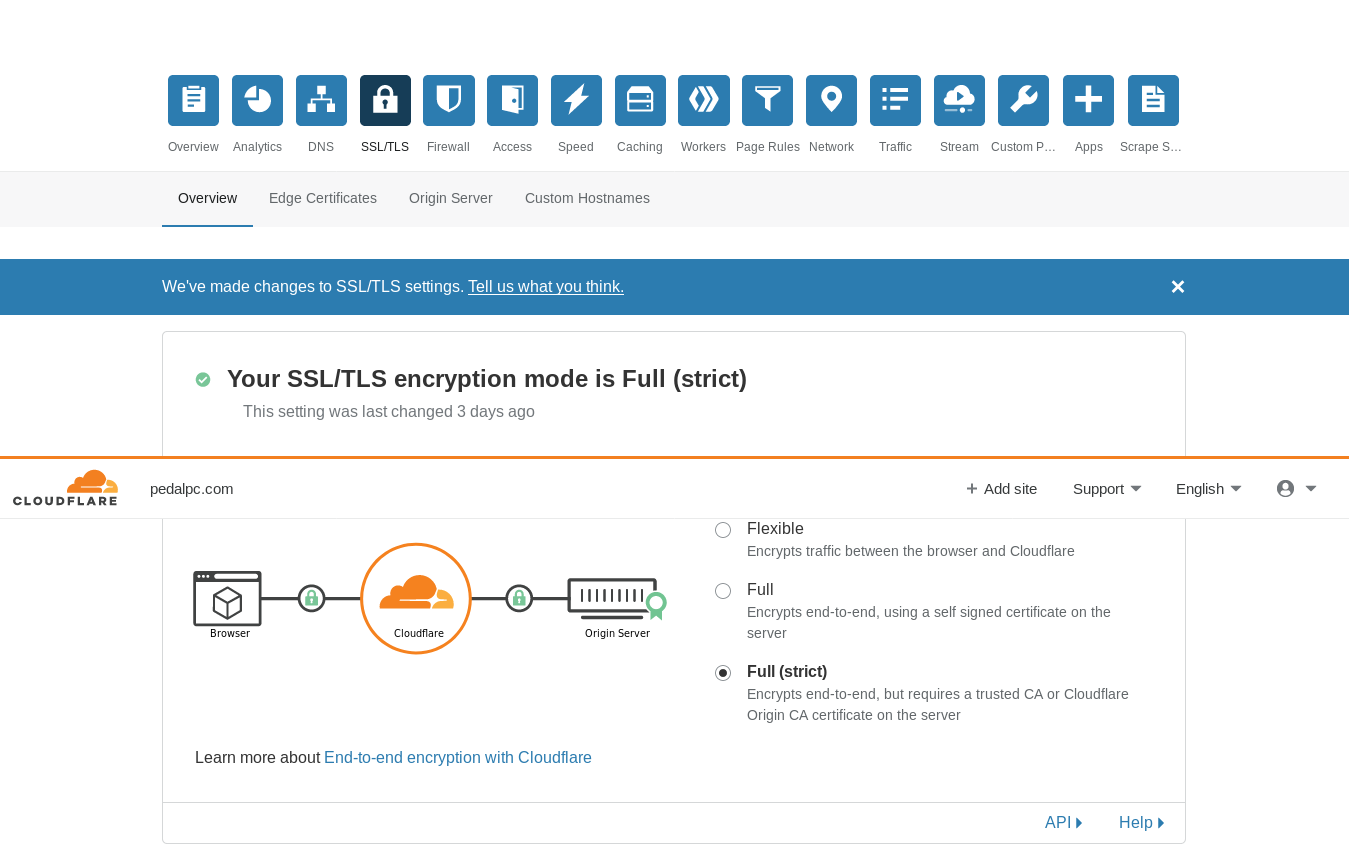This screenshot has width=1349, height=863.
Task: Expand the Help section
Action: coord(1142,823)
